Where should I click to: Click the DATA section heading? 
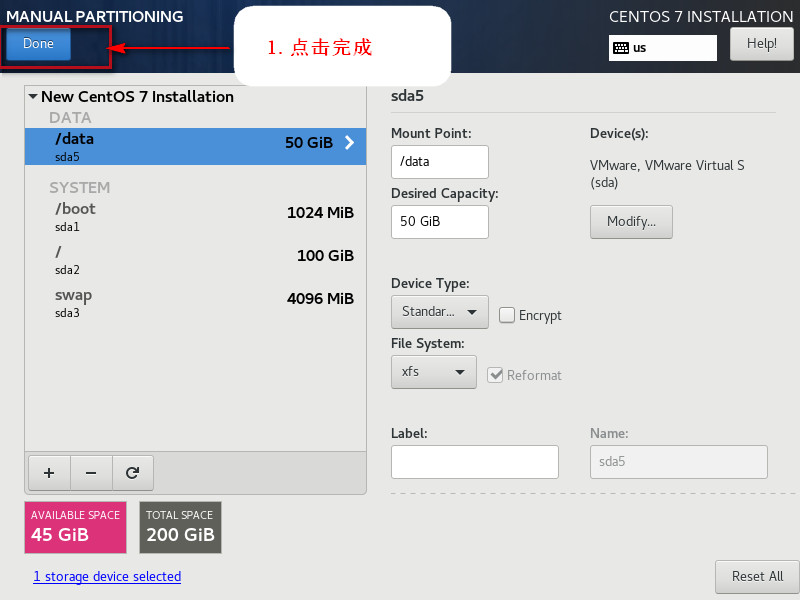point(70,118)
